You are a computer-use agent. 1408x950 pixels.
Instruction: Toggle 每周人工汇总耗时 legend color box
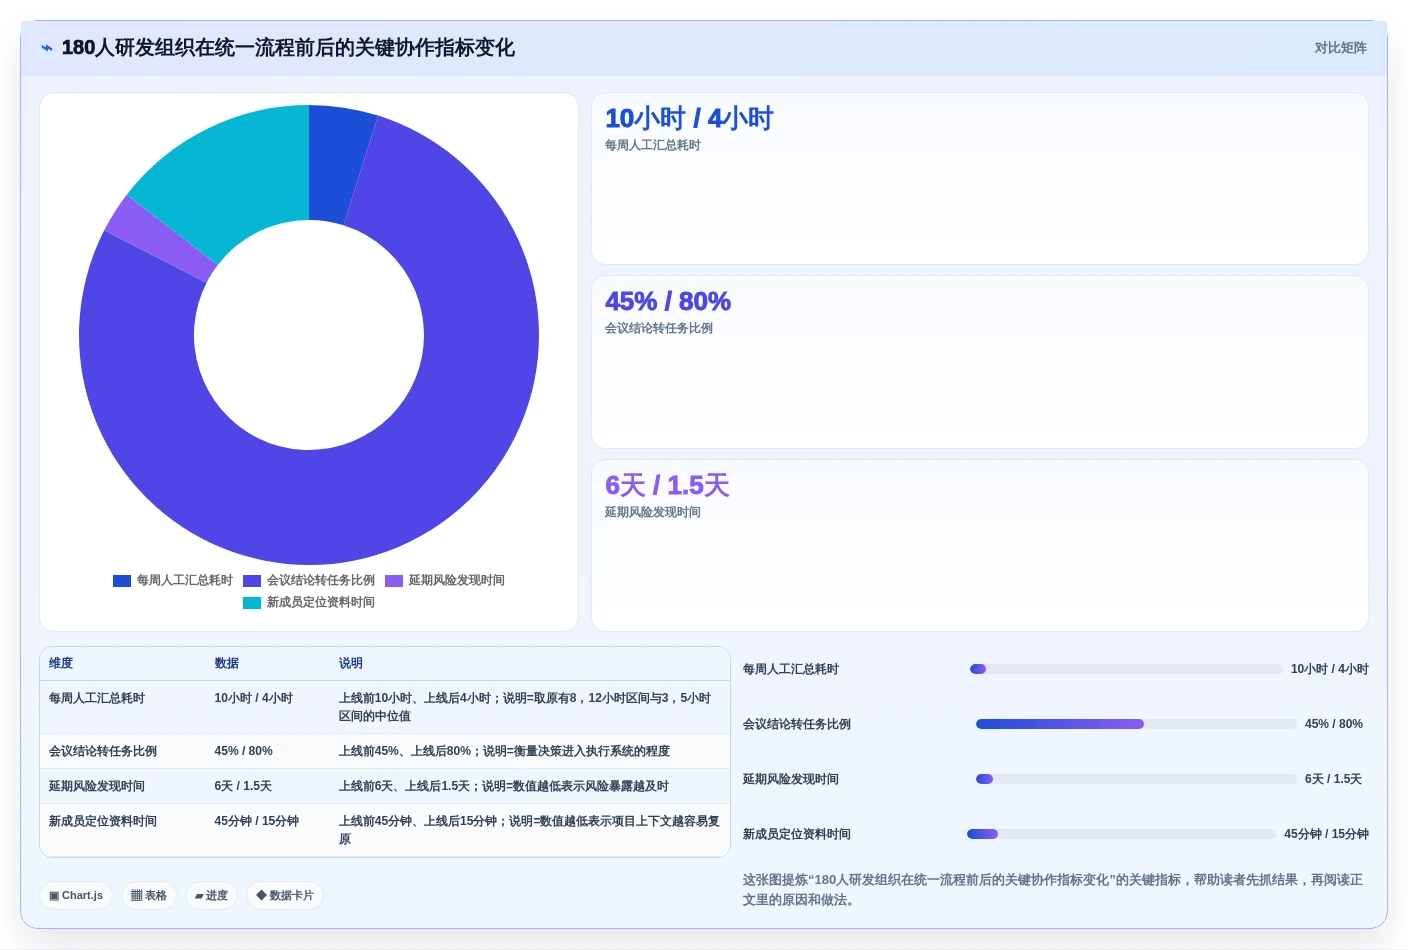coord(122,581)
